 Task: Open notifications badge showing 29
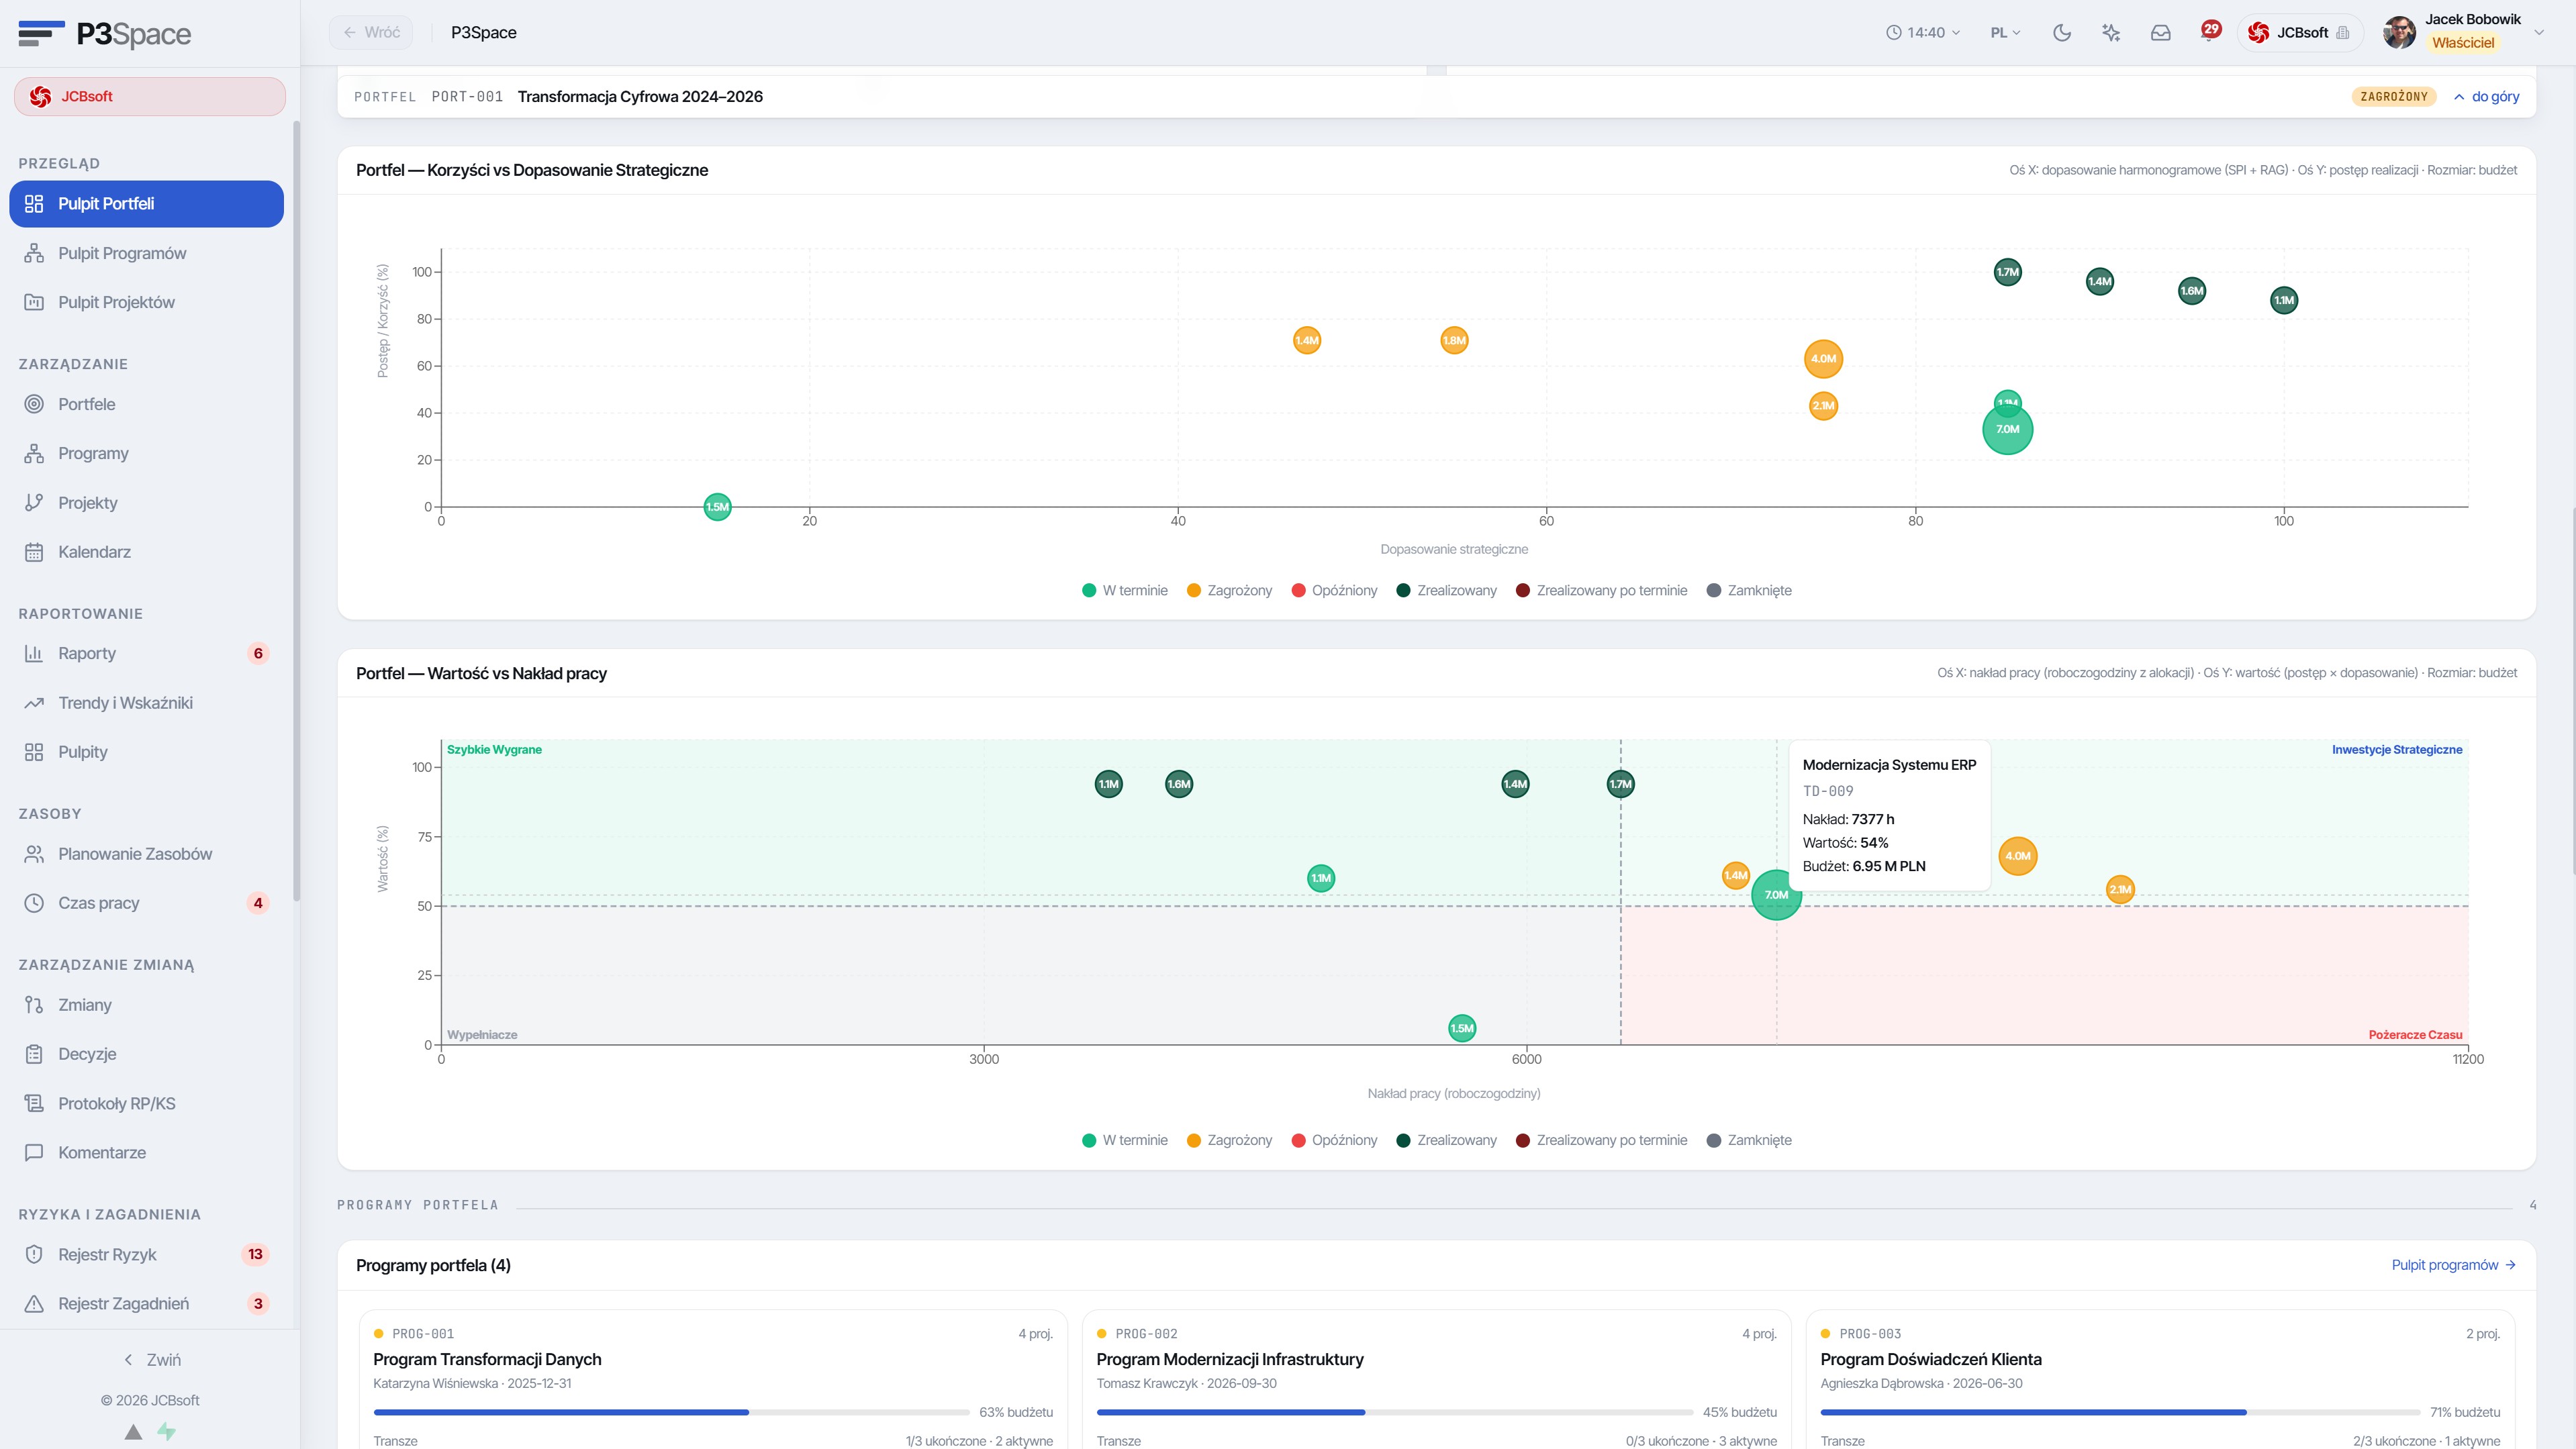[x=2211, y=30]
